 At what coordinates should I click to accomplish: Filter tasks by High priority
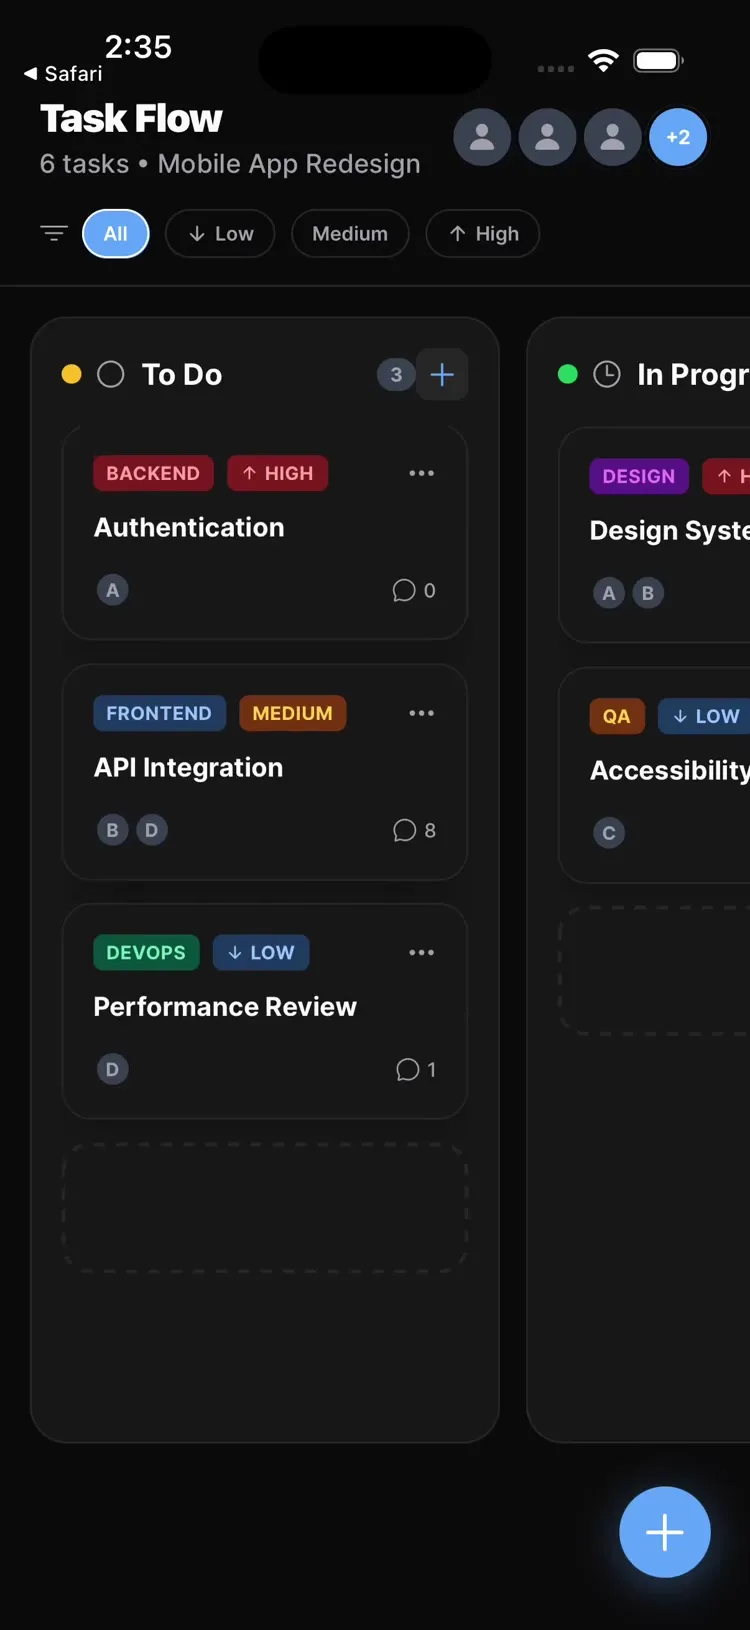click(x=483, y=234)
